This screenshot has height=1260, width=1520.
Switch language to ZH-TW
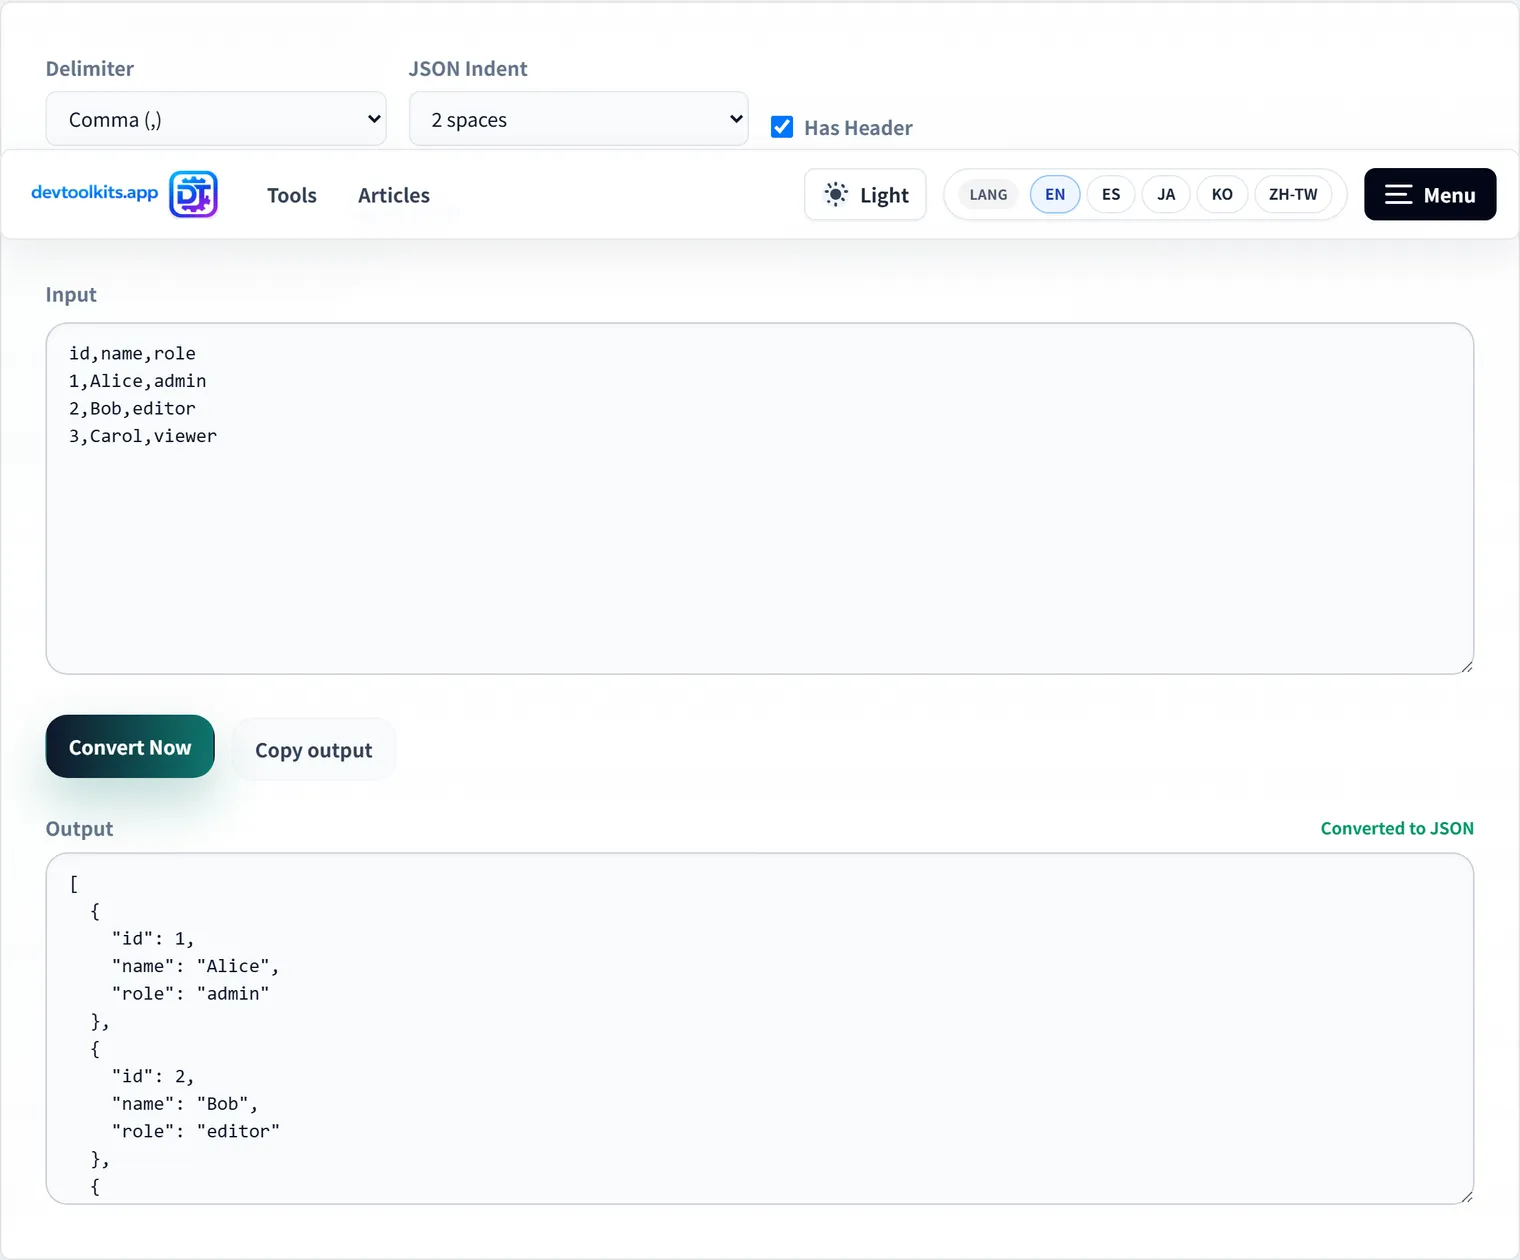pos(1293,194)
